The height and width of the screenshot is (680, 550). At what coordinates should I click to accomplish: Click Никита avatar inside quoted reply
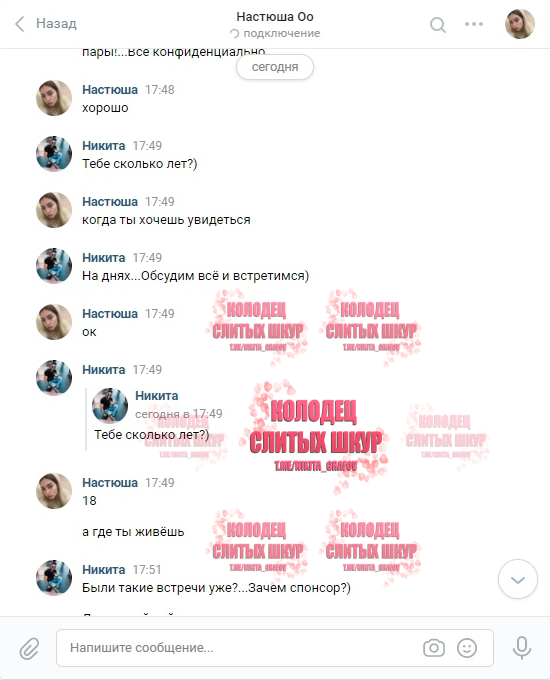110,405
